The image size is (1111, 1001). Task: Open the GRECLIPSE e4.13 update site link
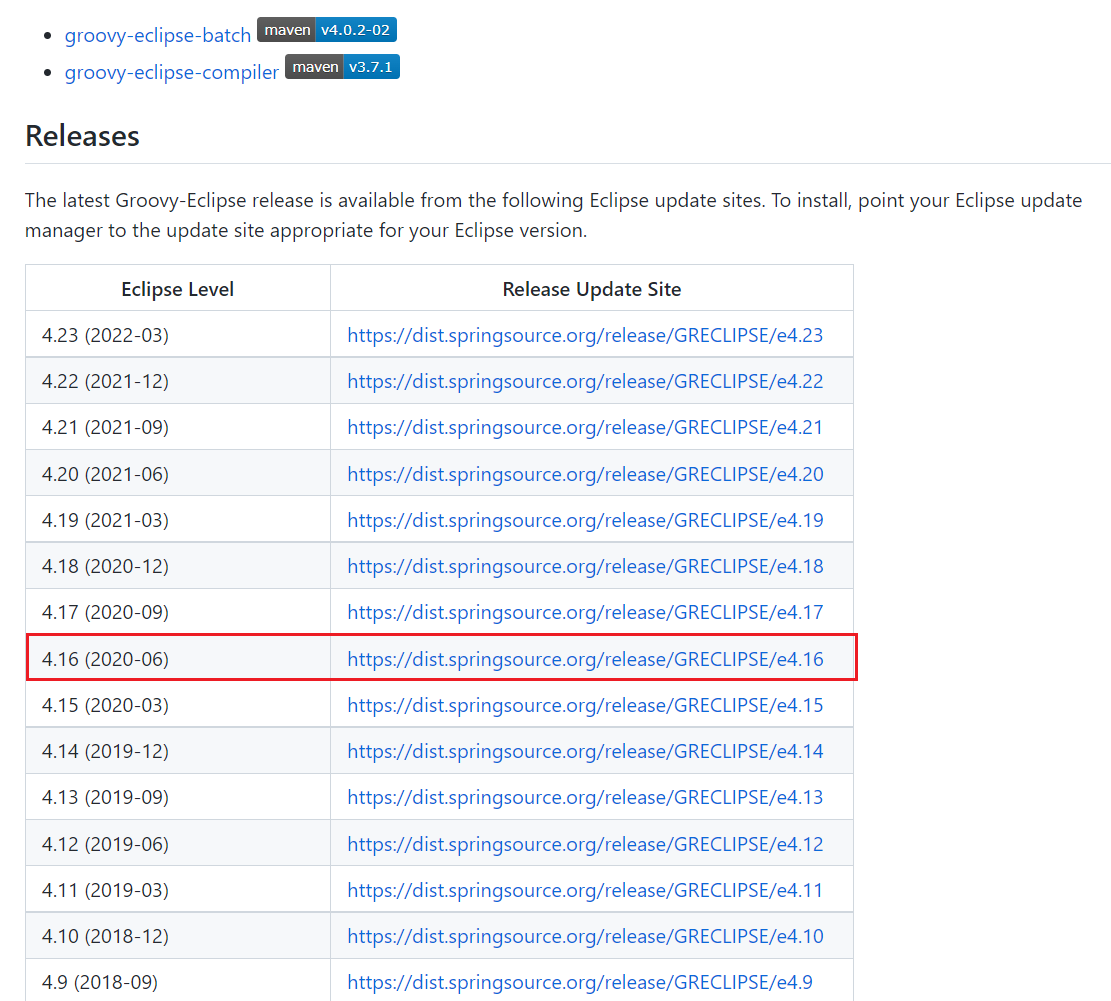[x=585, y=797]
